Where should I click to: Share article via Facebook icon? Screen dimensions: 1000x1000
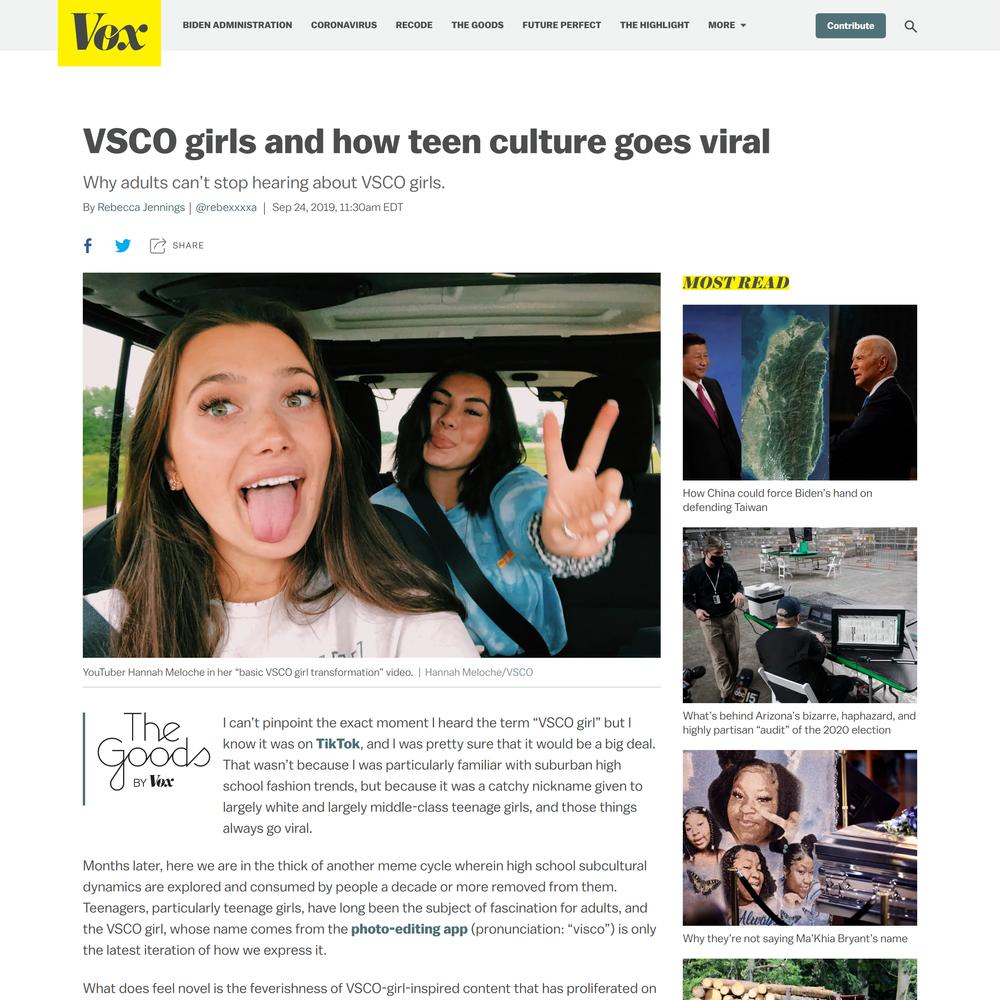click(88, 246)
